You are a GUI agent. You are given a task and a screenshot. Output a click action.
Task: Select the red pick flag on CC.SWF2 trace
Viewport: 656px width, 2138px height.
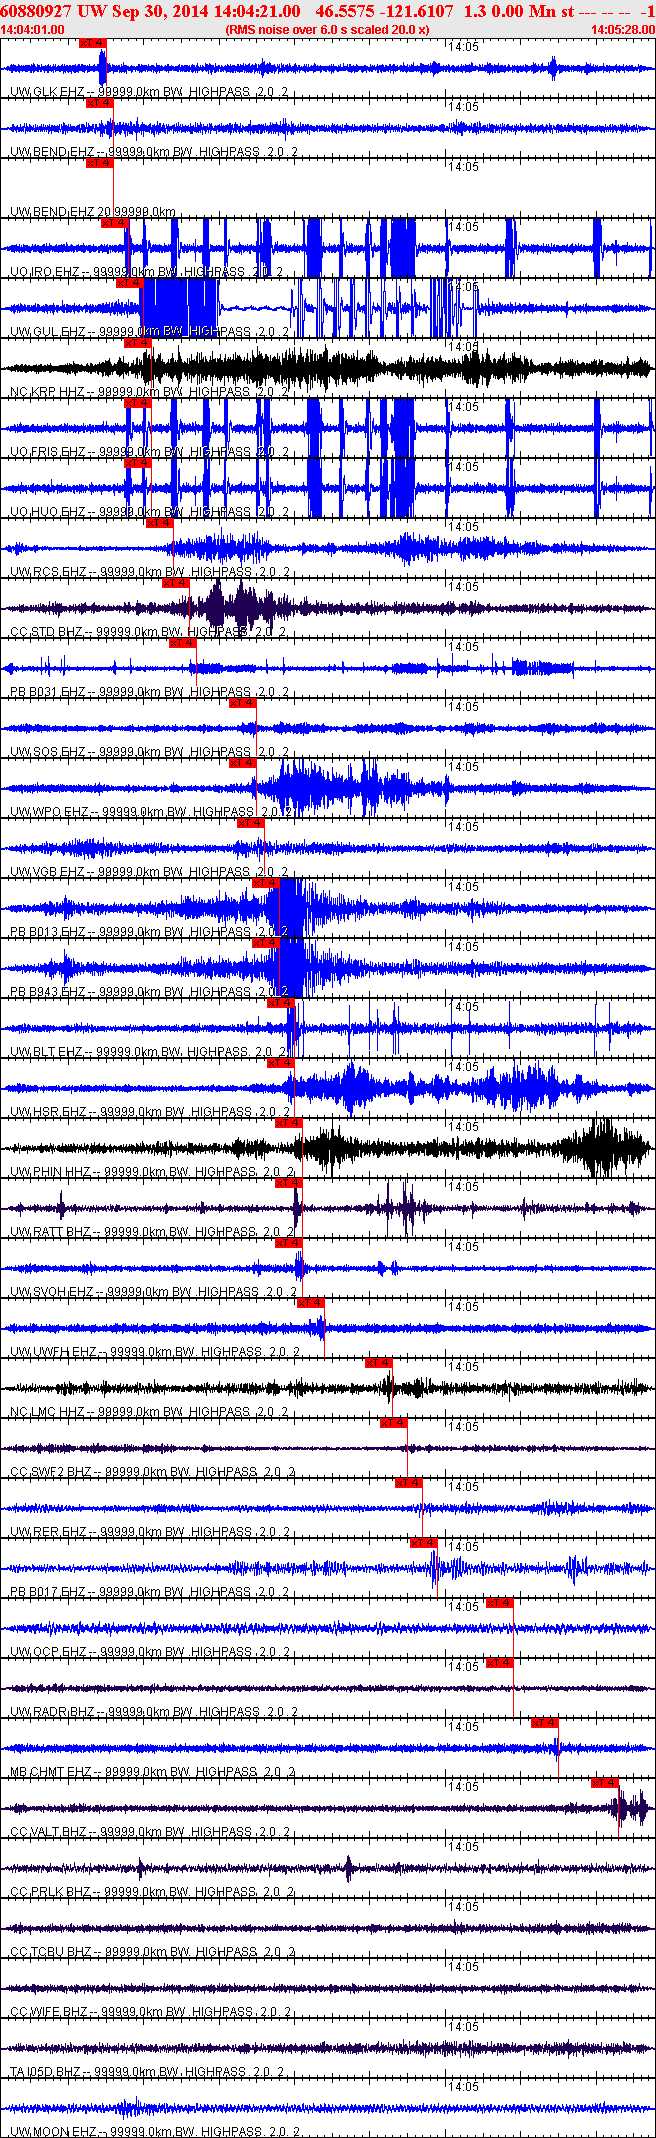(x=394, y=1423)
